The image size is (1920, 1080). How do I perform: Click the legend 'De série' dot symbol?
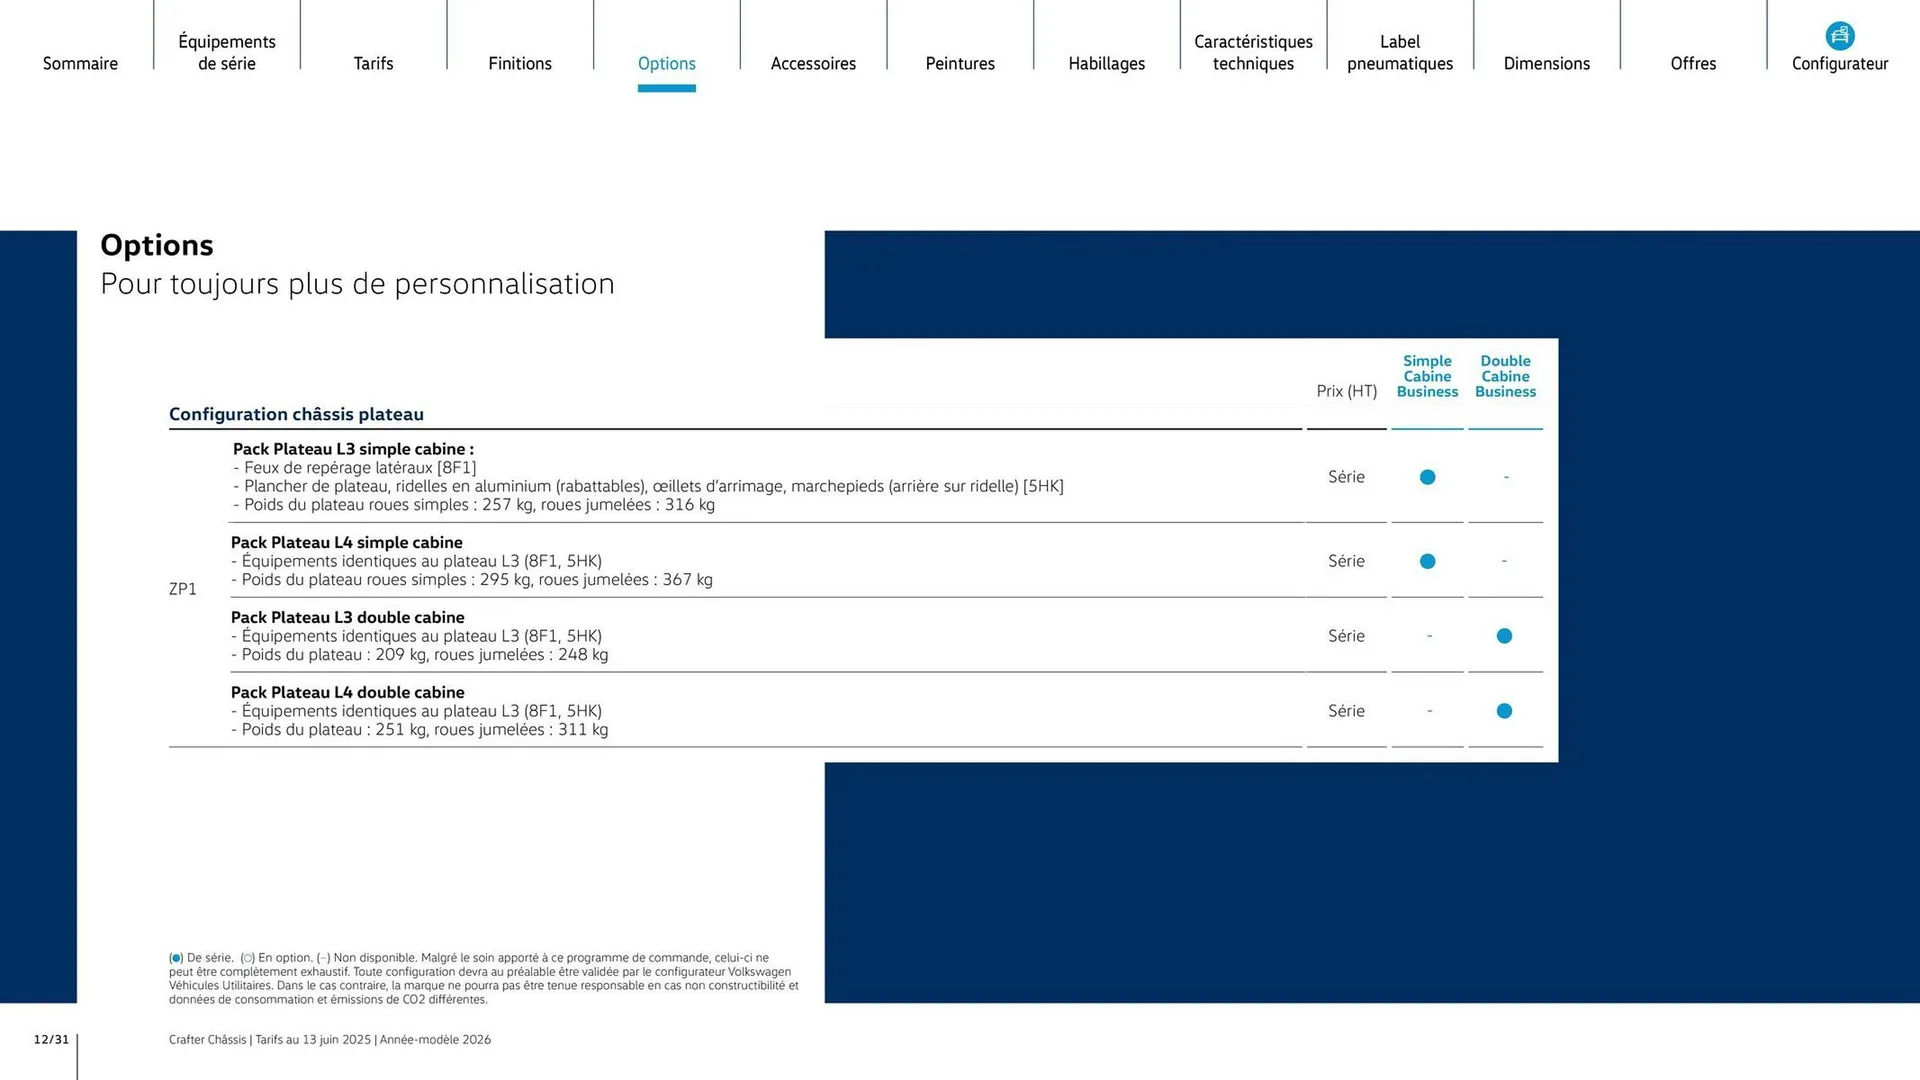click(x=176, y=957)
